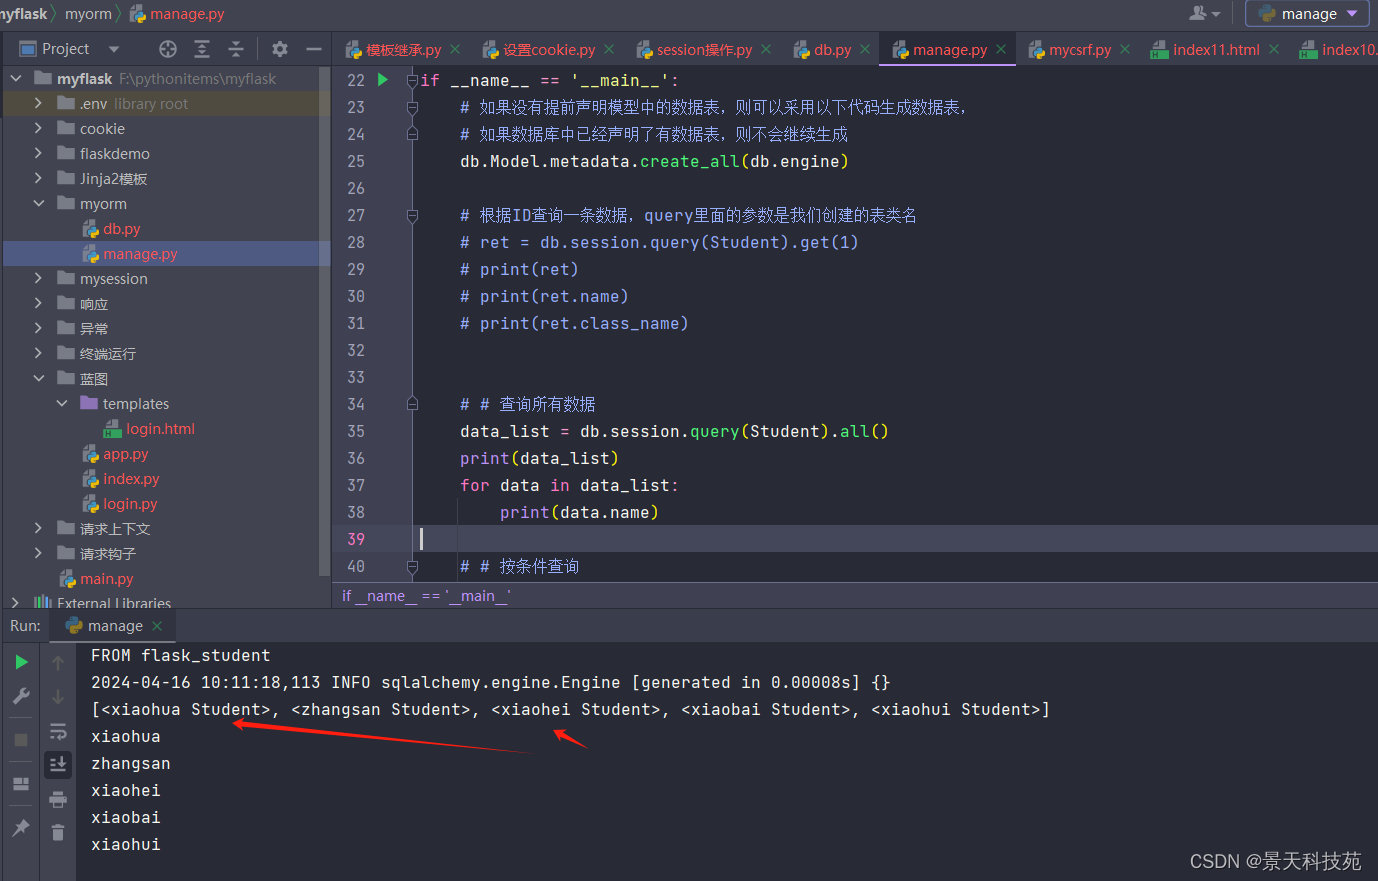Toggle soft-wrap icon in Run console

pos(58,731)
